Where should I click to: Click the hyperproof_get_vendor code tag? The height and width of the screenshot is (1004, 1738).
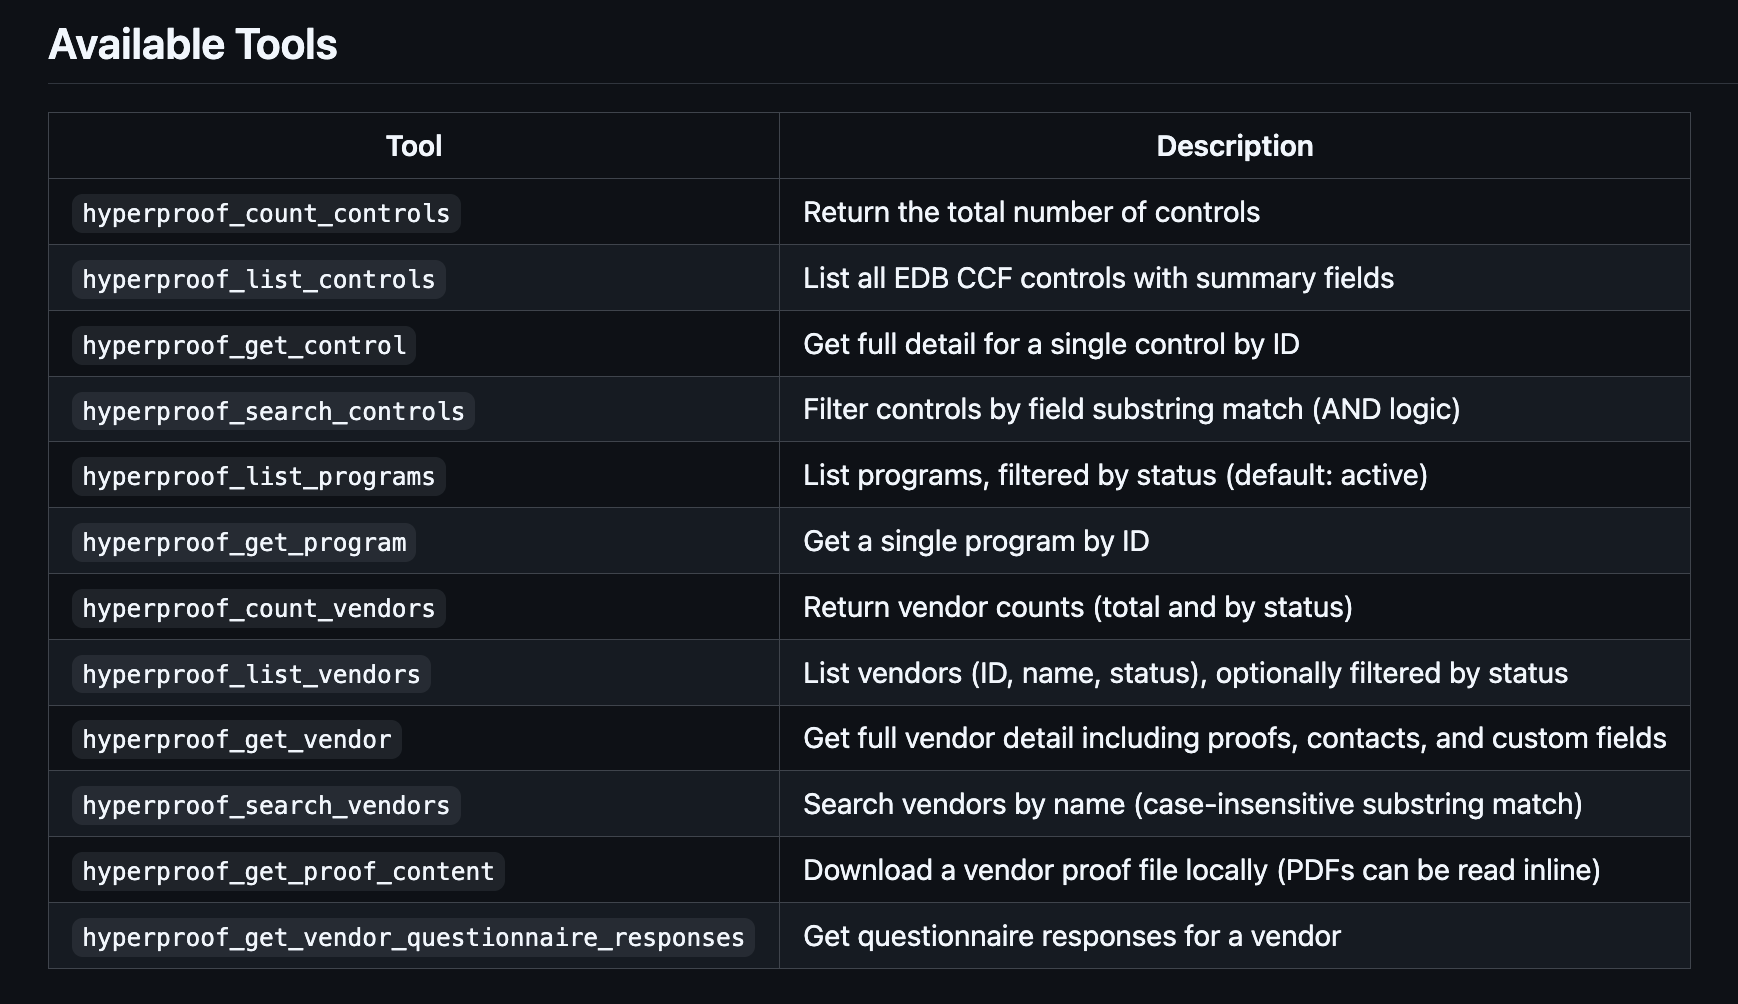[237, 739]
